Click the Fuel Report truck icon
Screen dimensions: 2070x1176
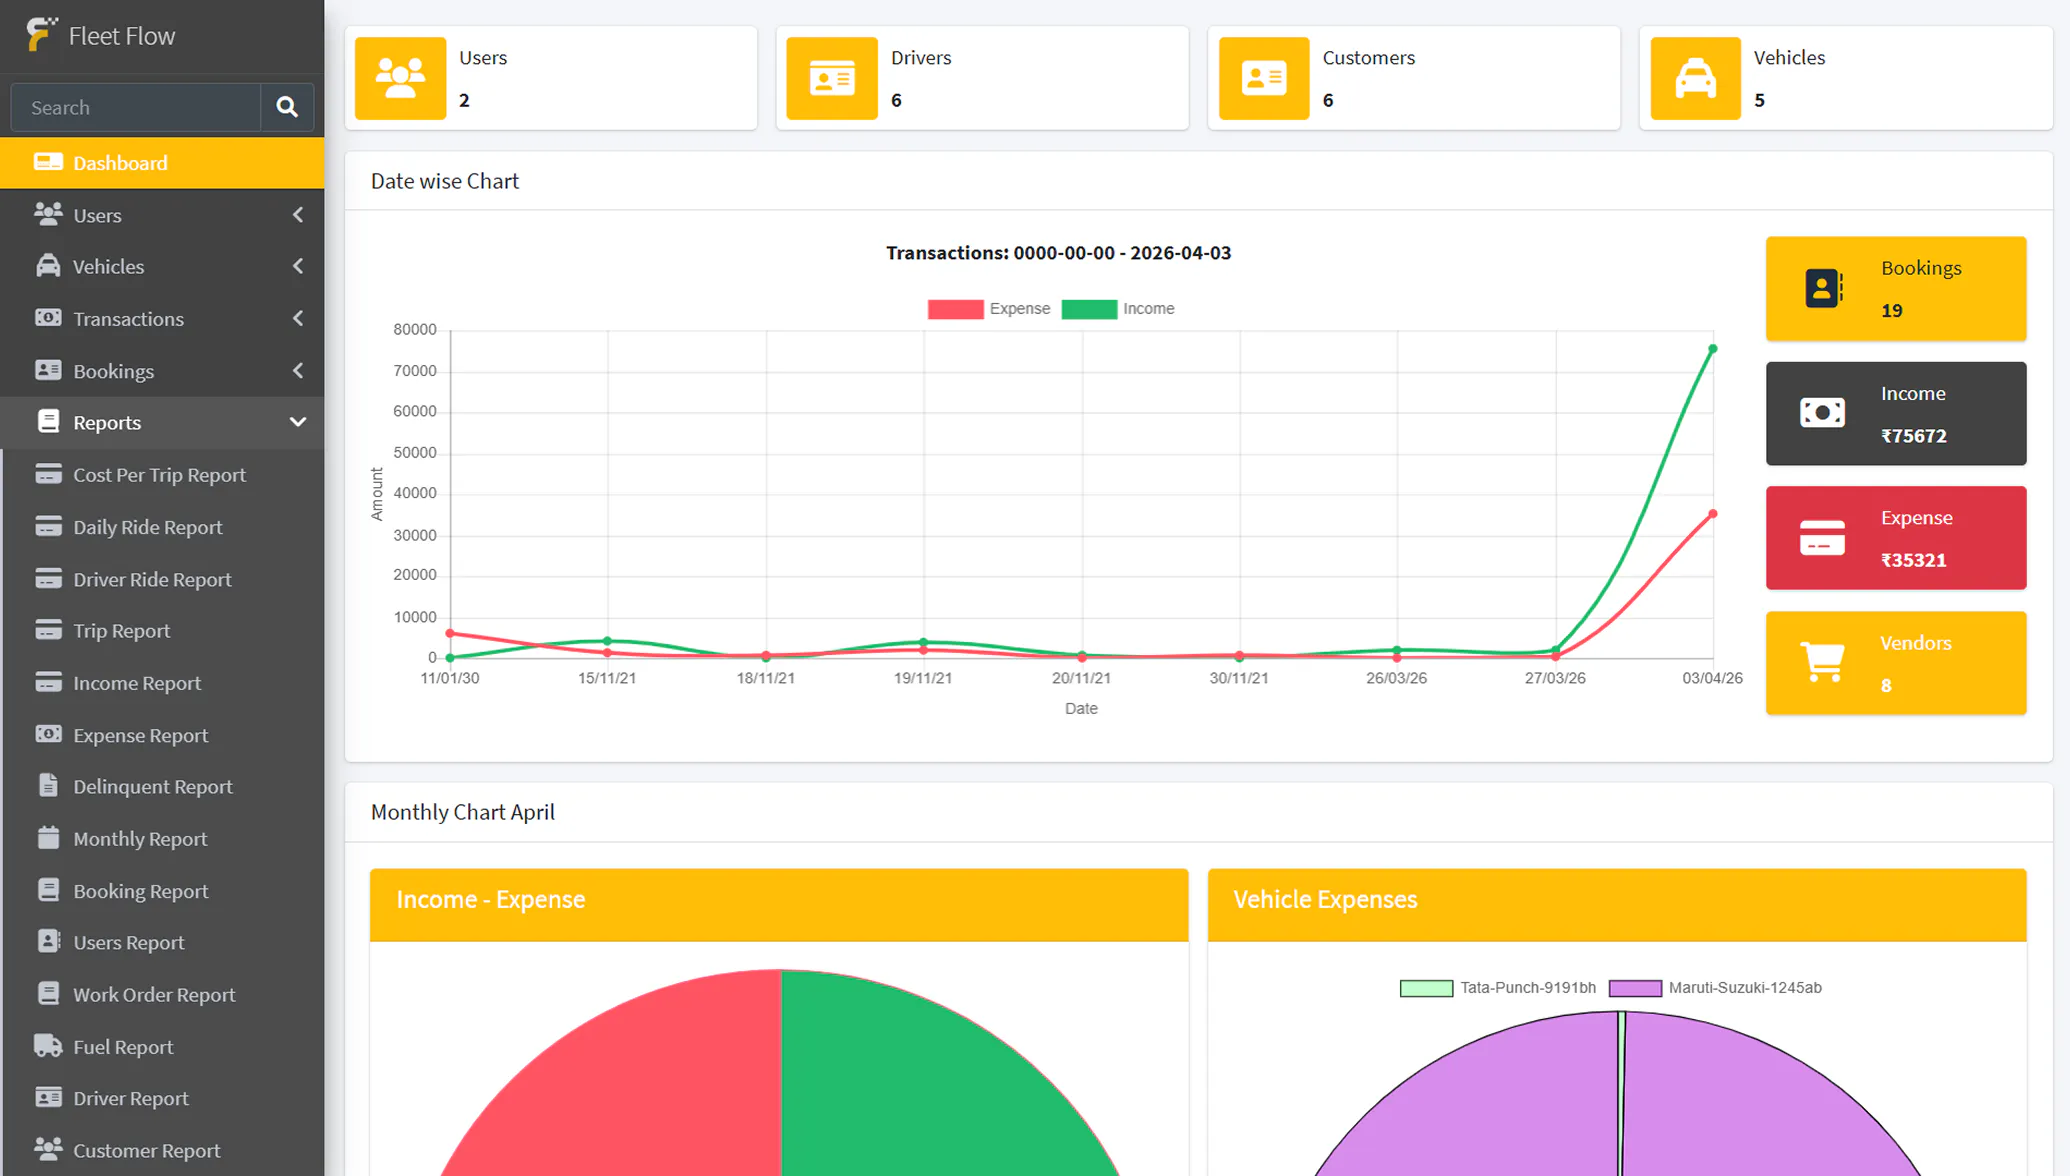coord(48,1046)
